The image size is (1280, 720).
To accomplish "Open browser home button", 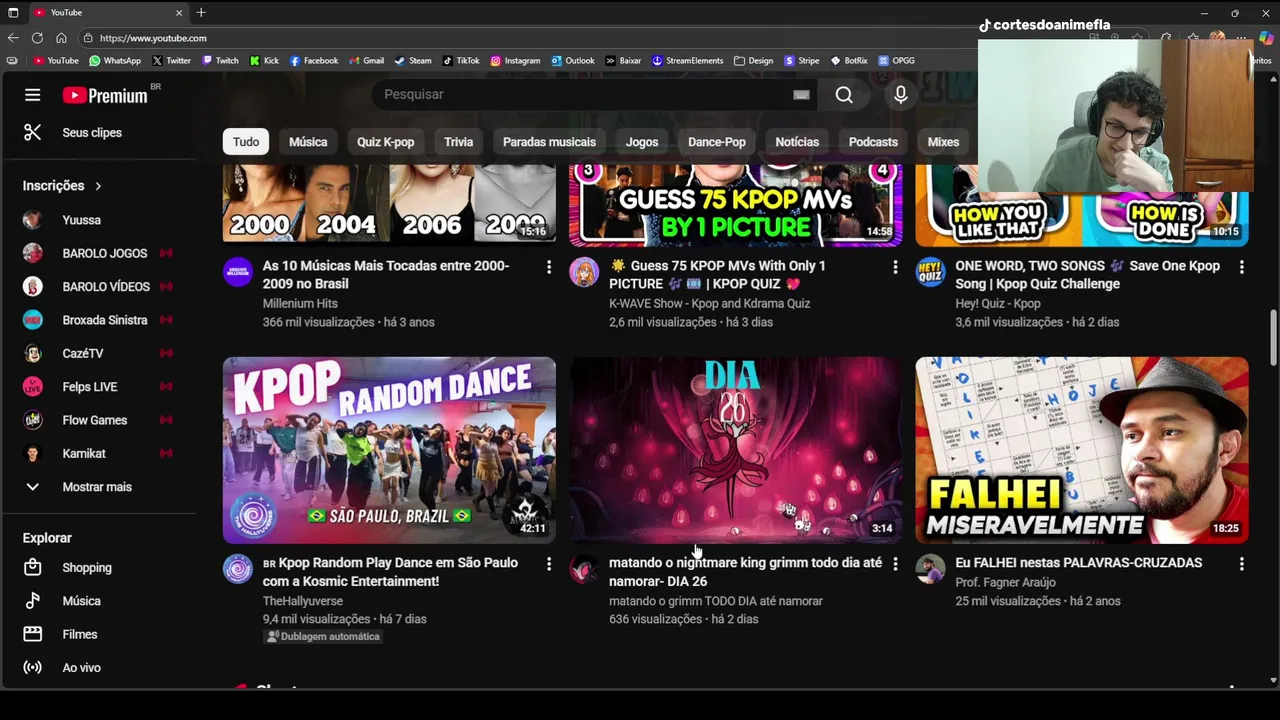I will tap(61, 38).
